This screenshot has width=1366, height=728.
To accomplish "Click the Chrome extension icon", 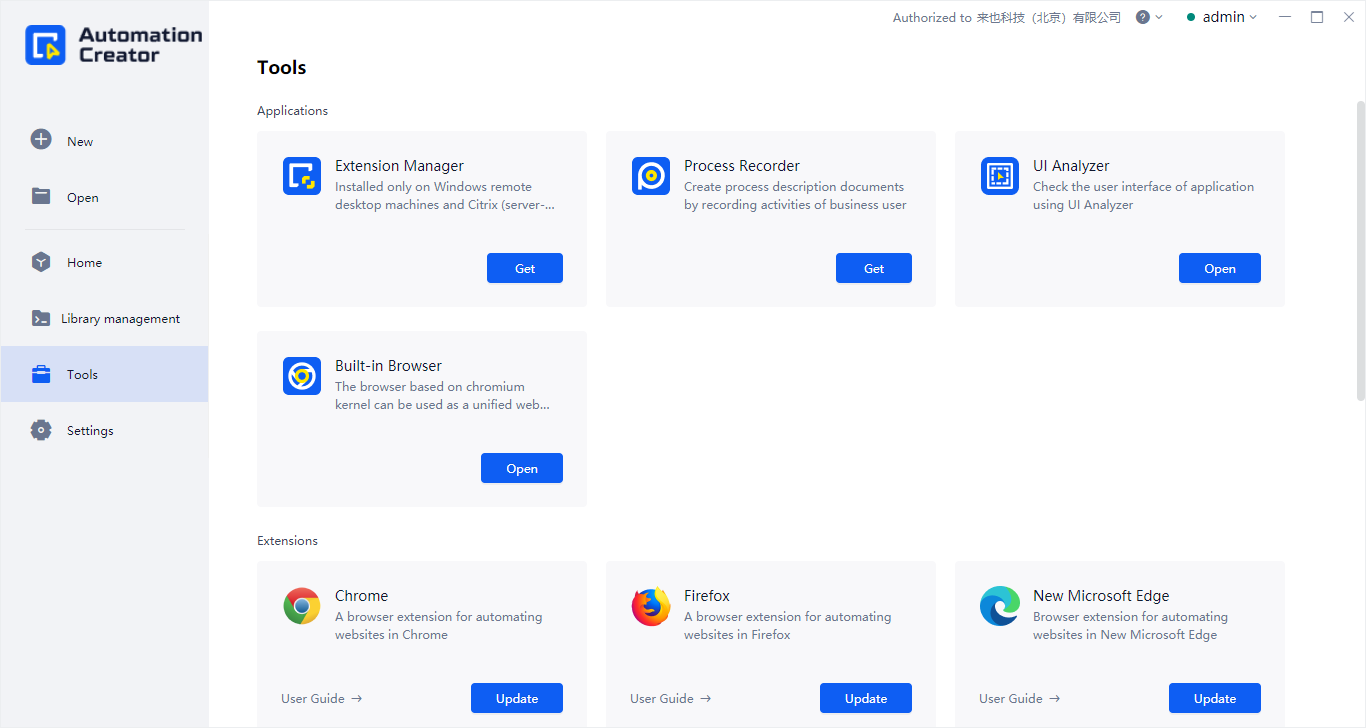I will pyautogui.click(x=302, y=606).
